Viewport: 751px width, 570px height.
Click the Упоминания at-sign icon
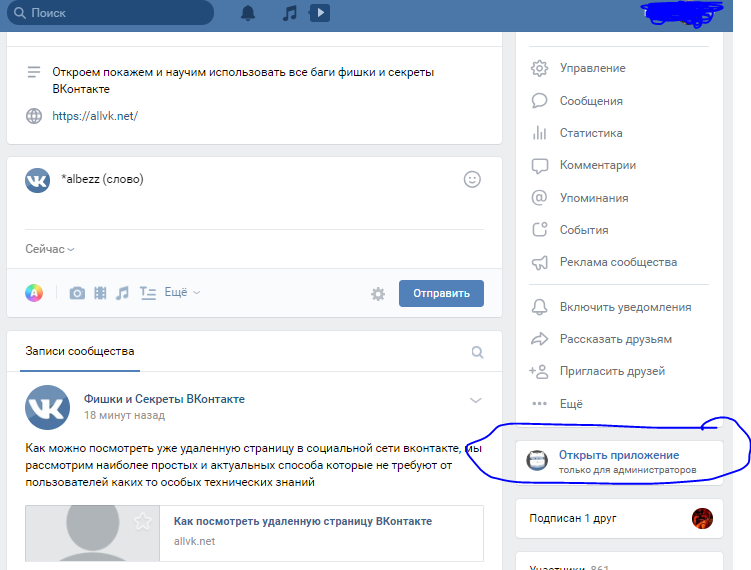(x=539, y=197)
